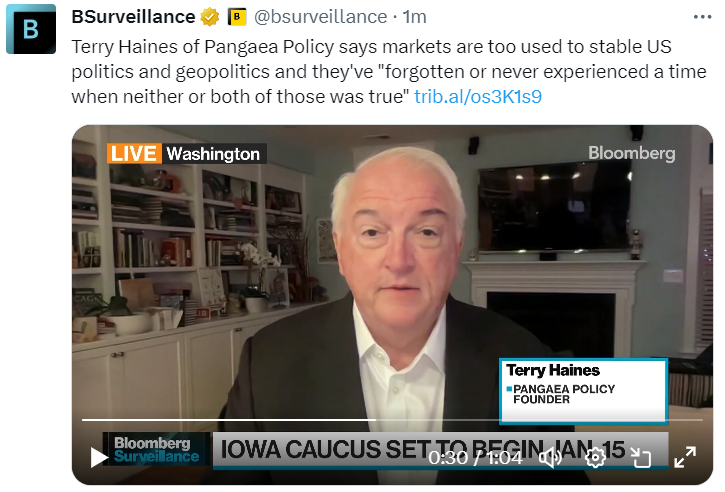Click the LIVE Washington label in the video

tap(186, 154)
